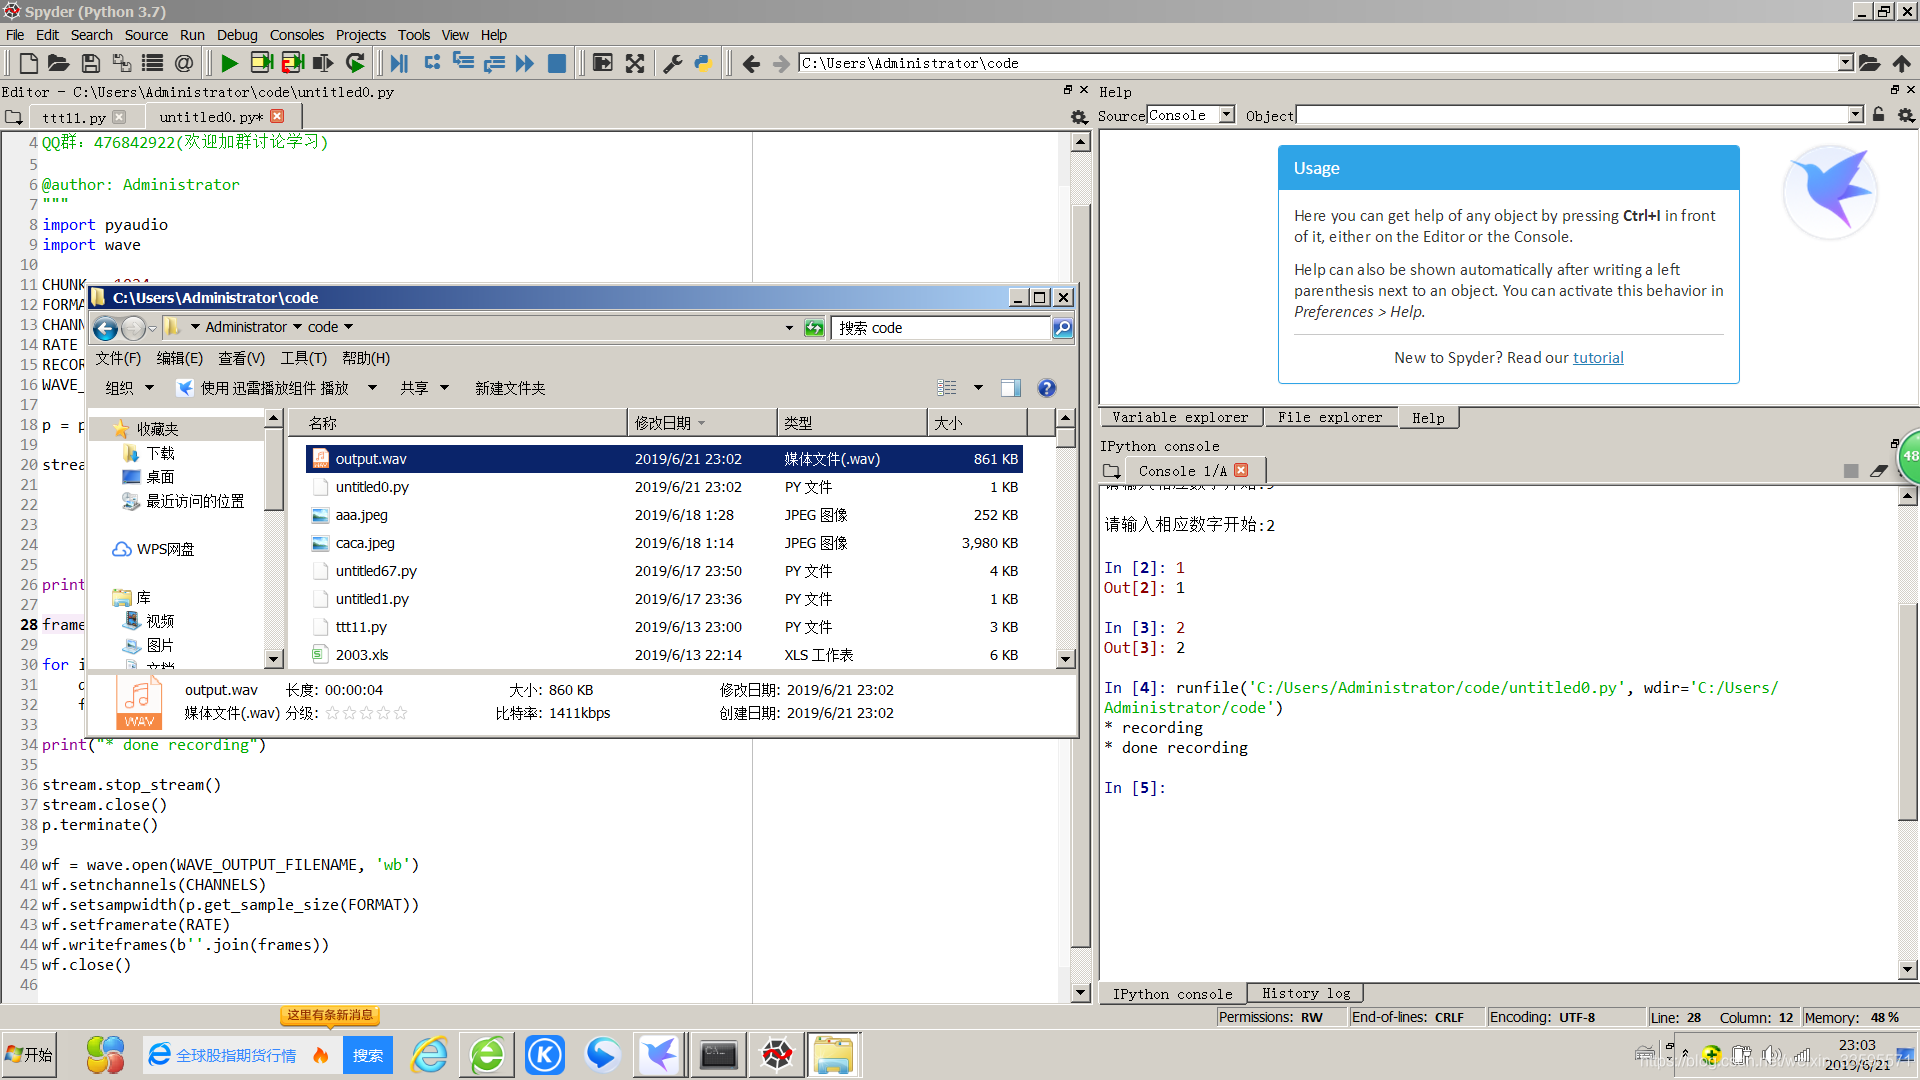Click the tutorial link in Help panel
Screen dimensions: 1920x1080
pos(1598,357)
